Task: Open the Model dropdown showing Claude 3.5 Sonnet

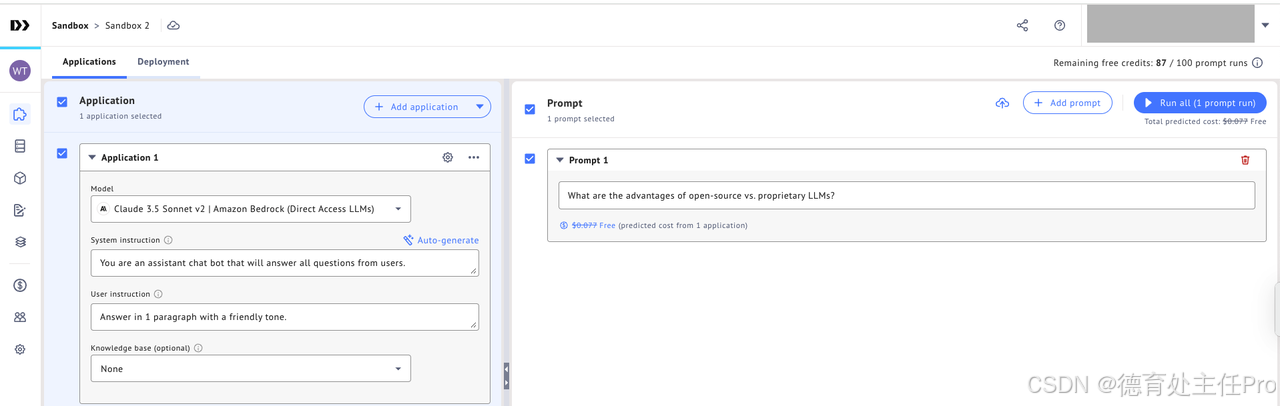Action: [x=250, y=208]
